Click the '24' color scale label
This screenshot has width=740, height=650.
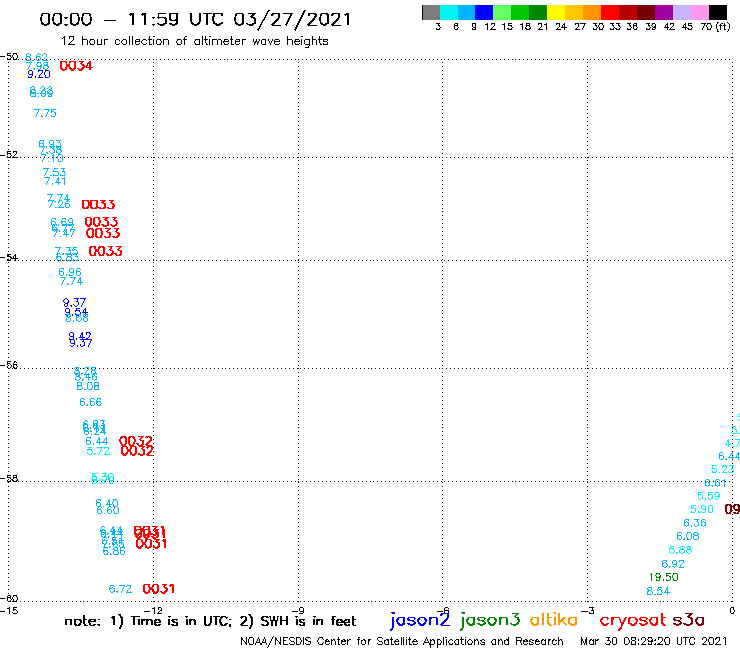pos(561,27)
